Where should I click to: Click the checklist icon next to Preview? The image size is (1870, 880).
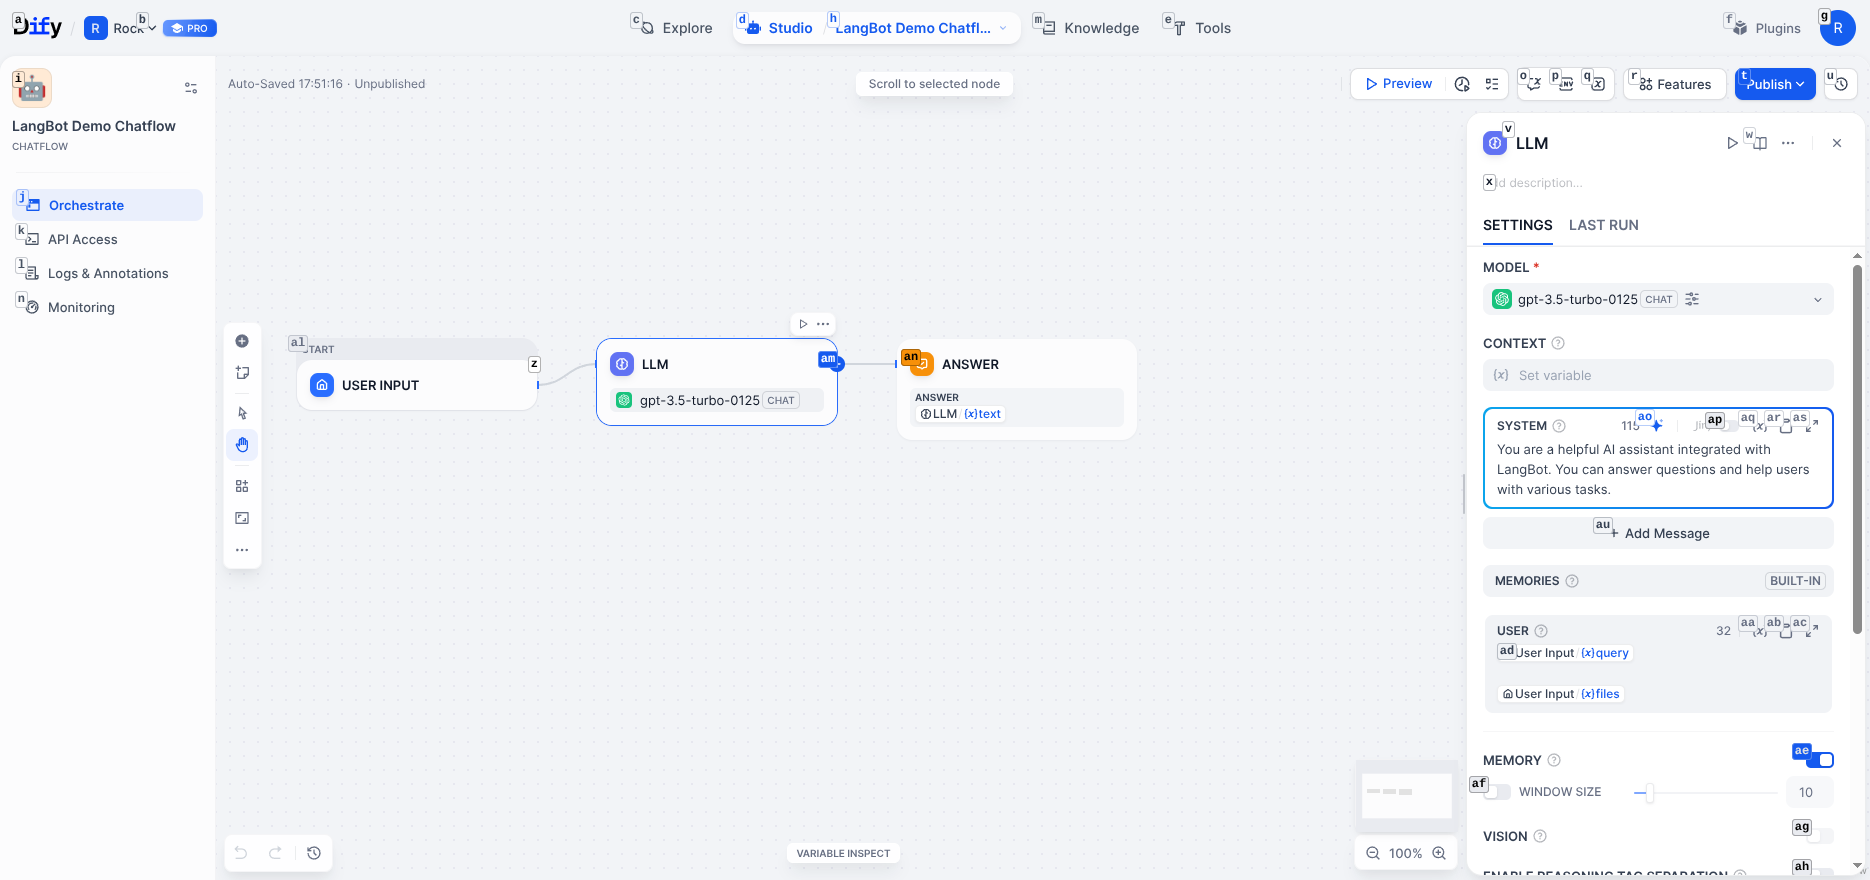(1491, 84)
